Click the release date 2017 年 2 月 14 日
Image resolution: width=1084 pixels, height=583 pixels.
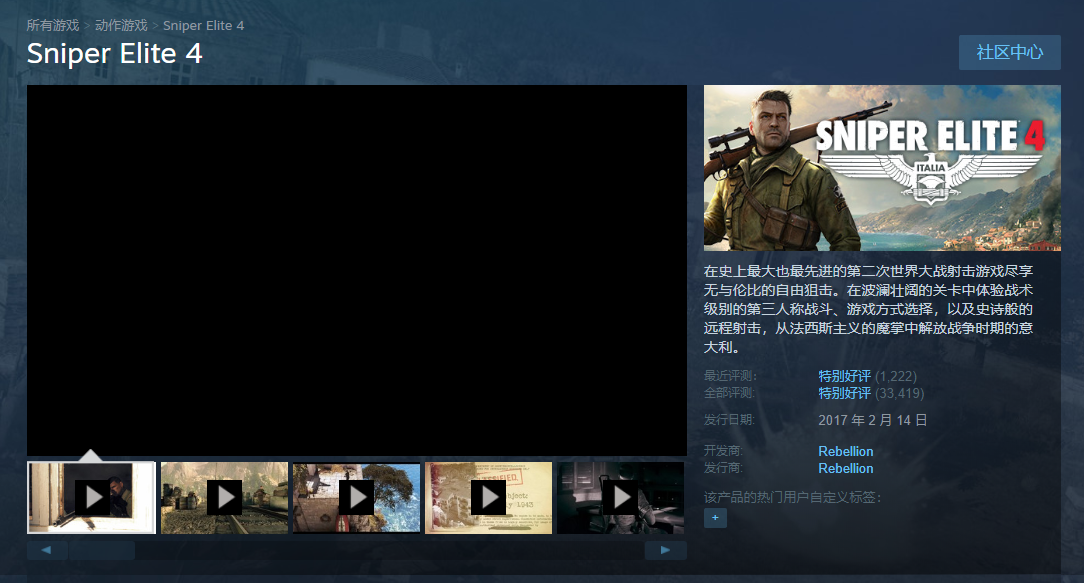872,420
